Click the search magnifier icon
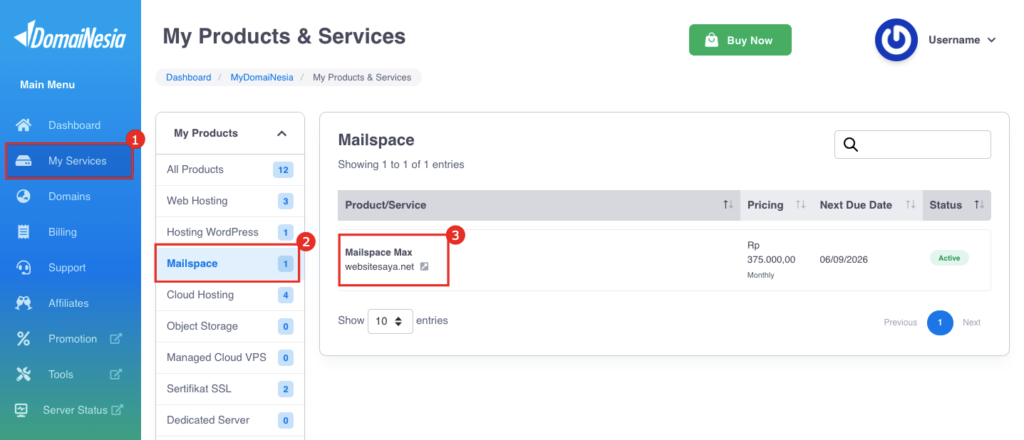Image resolution: width=1024 pixels, height=440 pixels. [850, 144]
